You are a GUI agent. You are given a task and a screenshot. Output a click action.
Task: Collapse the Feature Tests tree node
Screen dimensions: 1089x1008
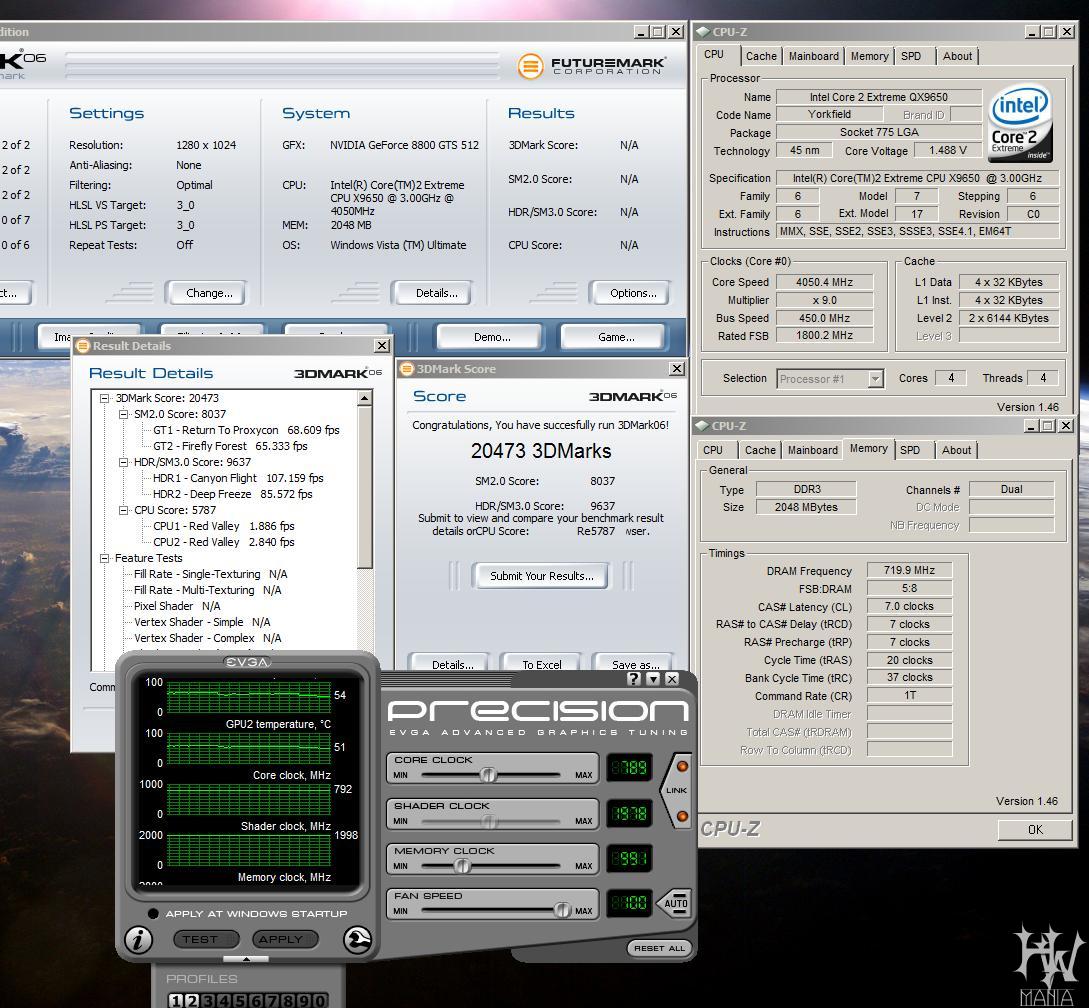pyautogui.click(x=104, y=558)
